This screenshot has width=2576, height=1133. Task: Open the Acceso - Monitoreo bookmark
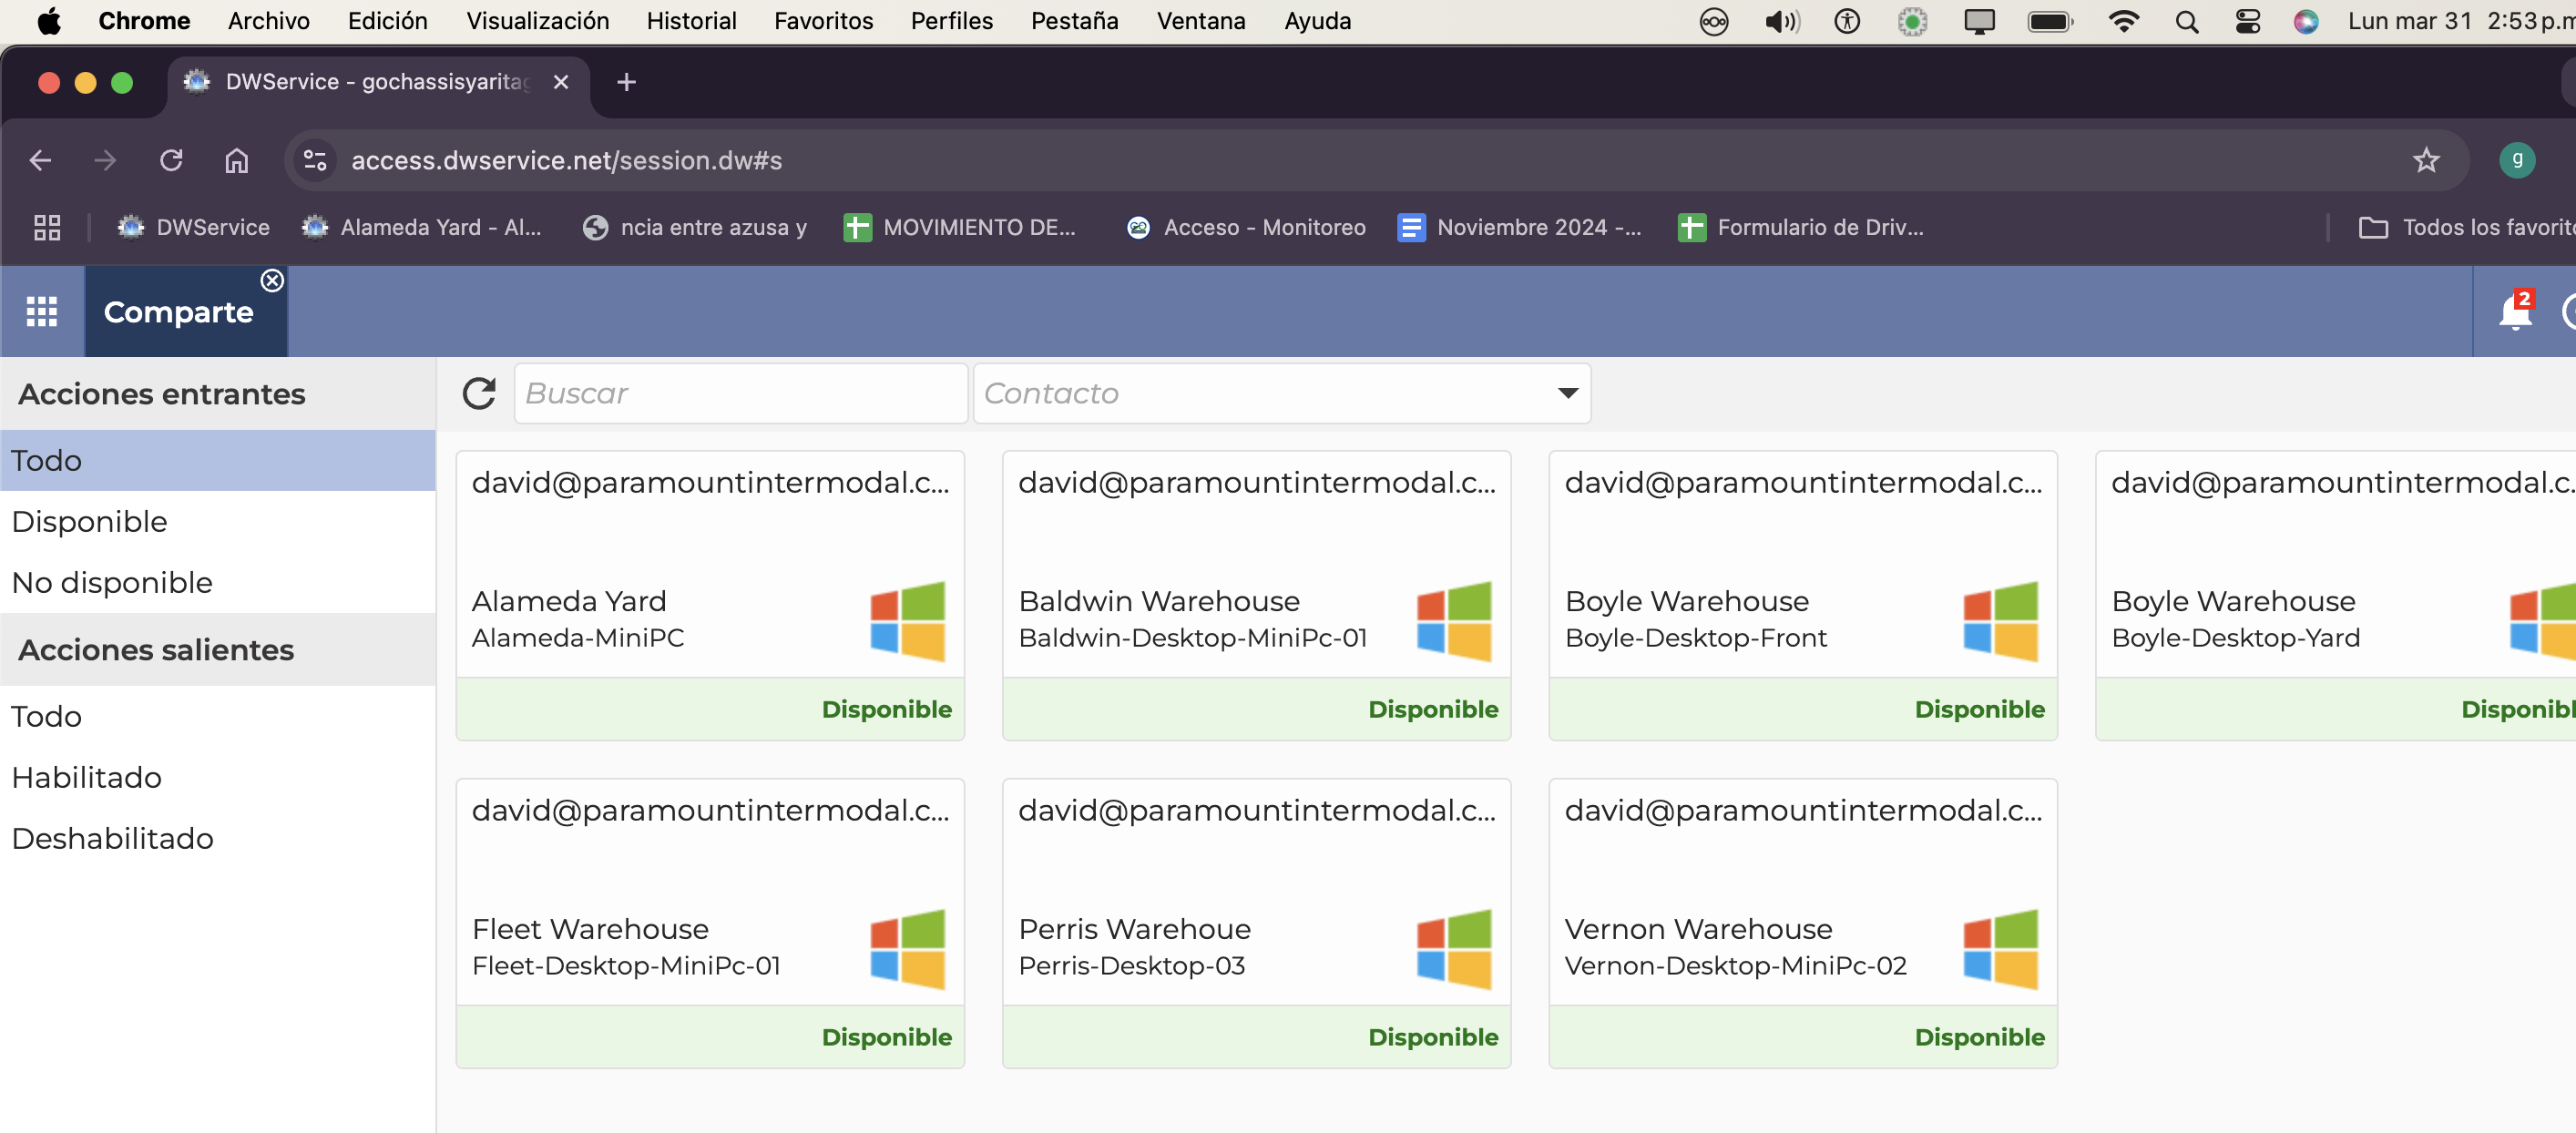pos(1246,227)
